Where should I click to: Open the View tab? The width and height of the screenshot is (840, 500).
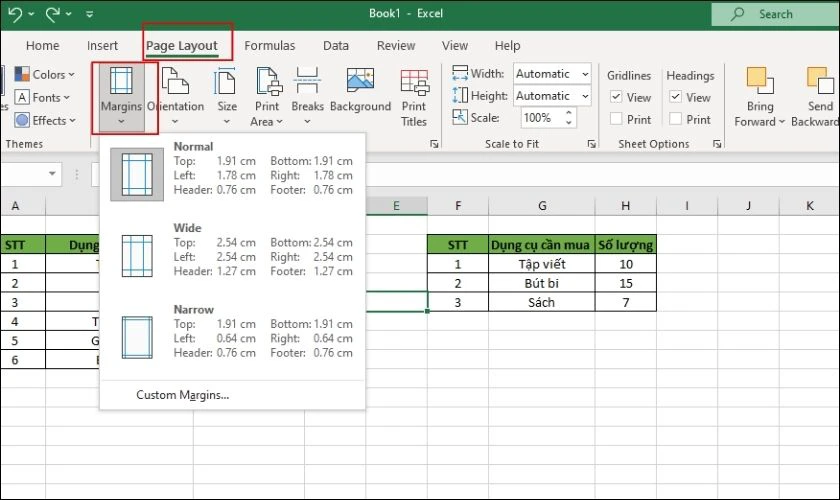click(x=455, y=46)
